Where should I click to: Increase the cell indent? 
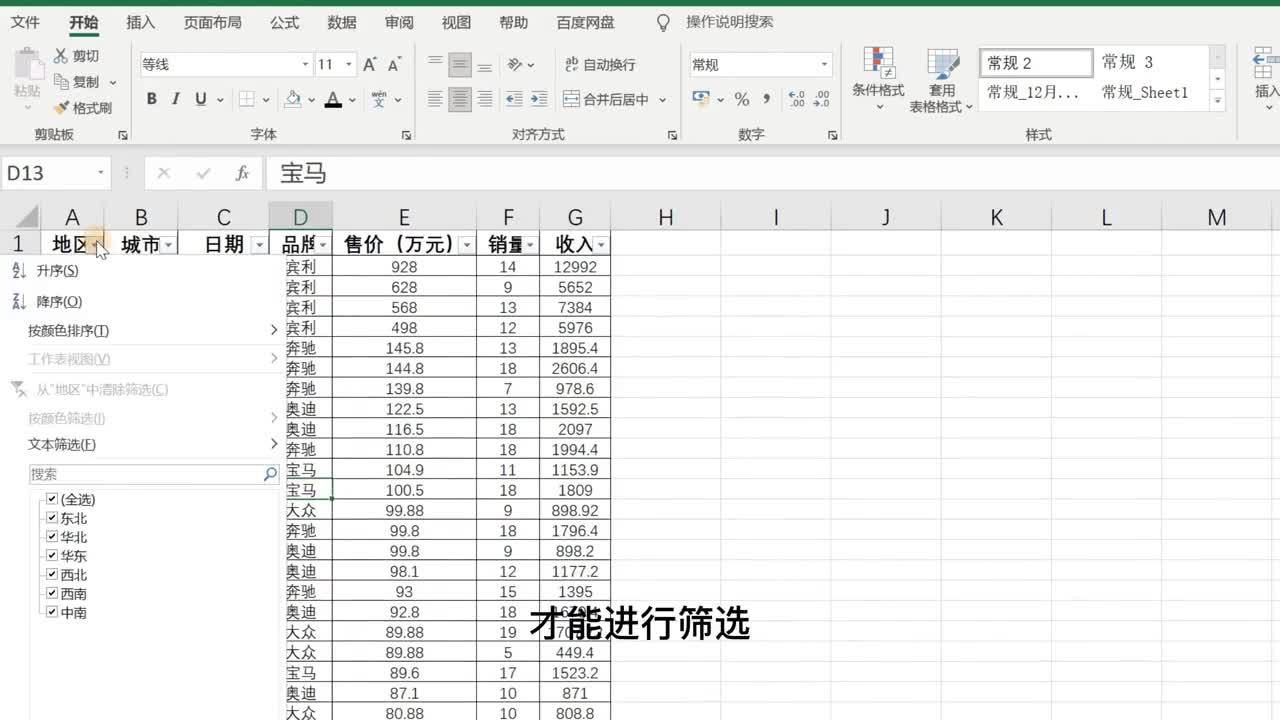pos(539,99)
